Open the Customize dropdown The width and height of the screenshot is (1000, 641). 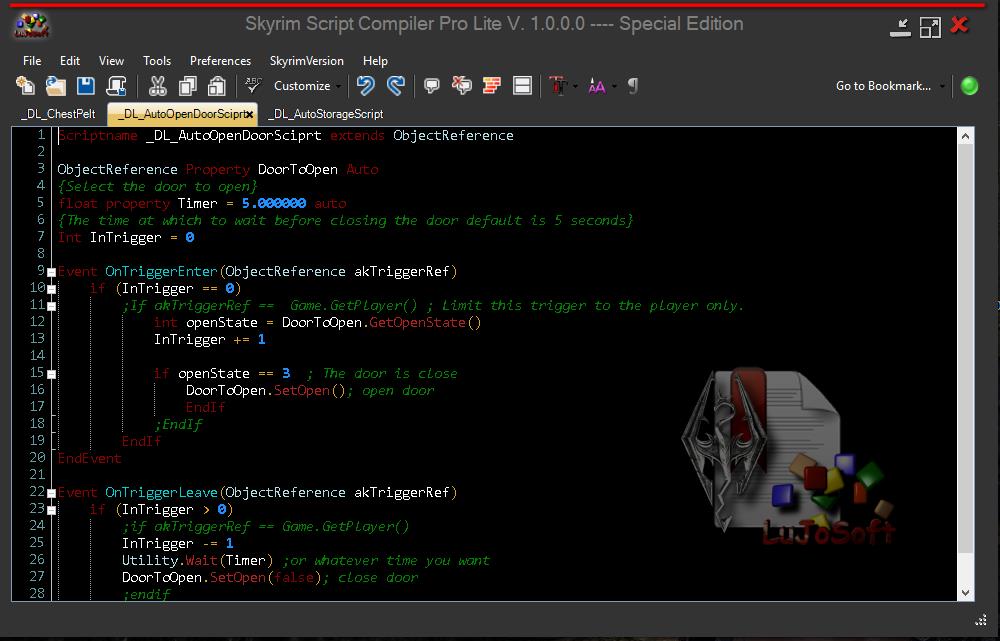(x=307, y=86)
